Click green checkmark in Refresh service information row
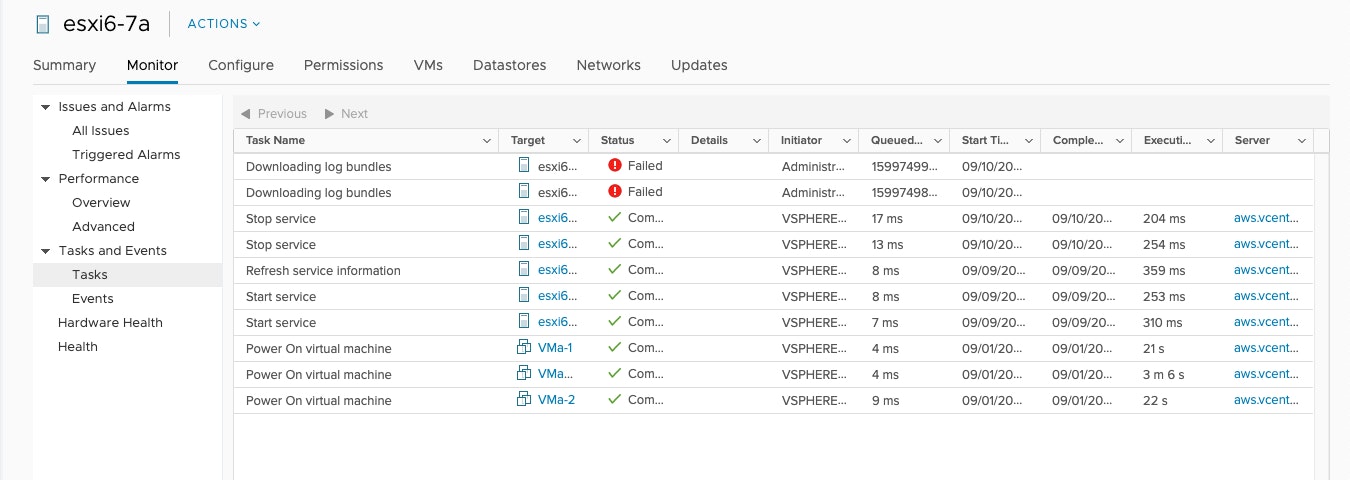The image size is (1350, 480). coord(615,270)
